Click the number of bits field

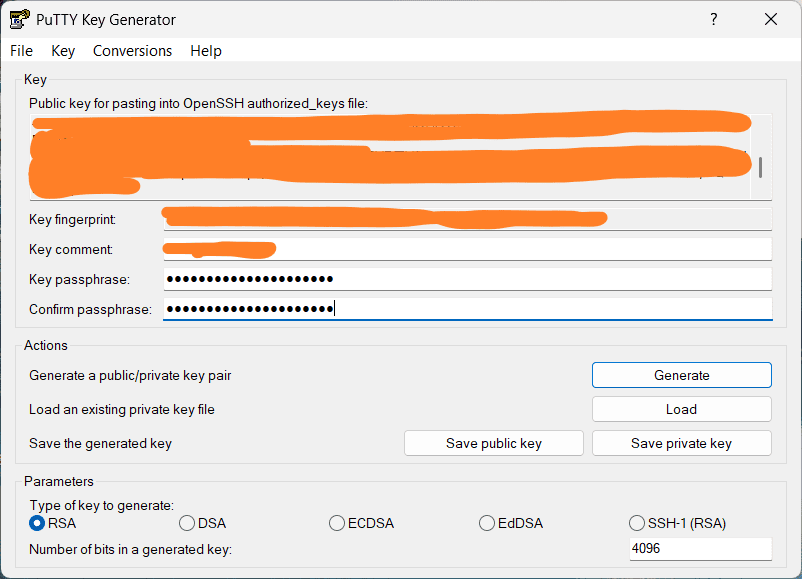click(x=700, y=549)
